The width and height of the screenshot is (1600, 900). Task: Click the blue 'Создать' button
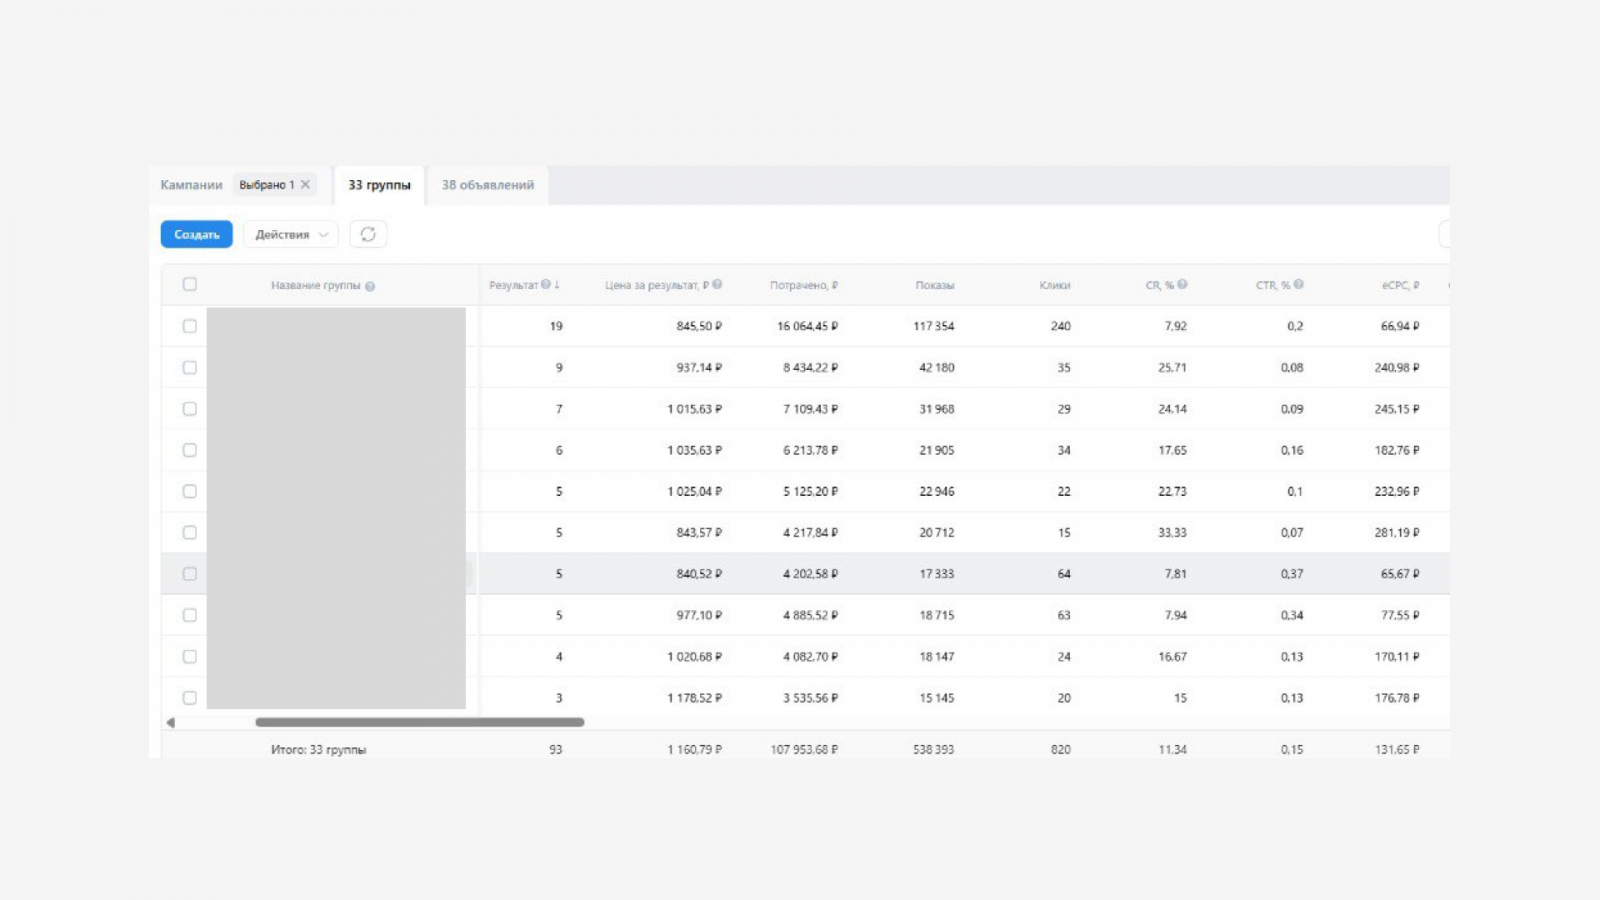click(x=197, y=234)
